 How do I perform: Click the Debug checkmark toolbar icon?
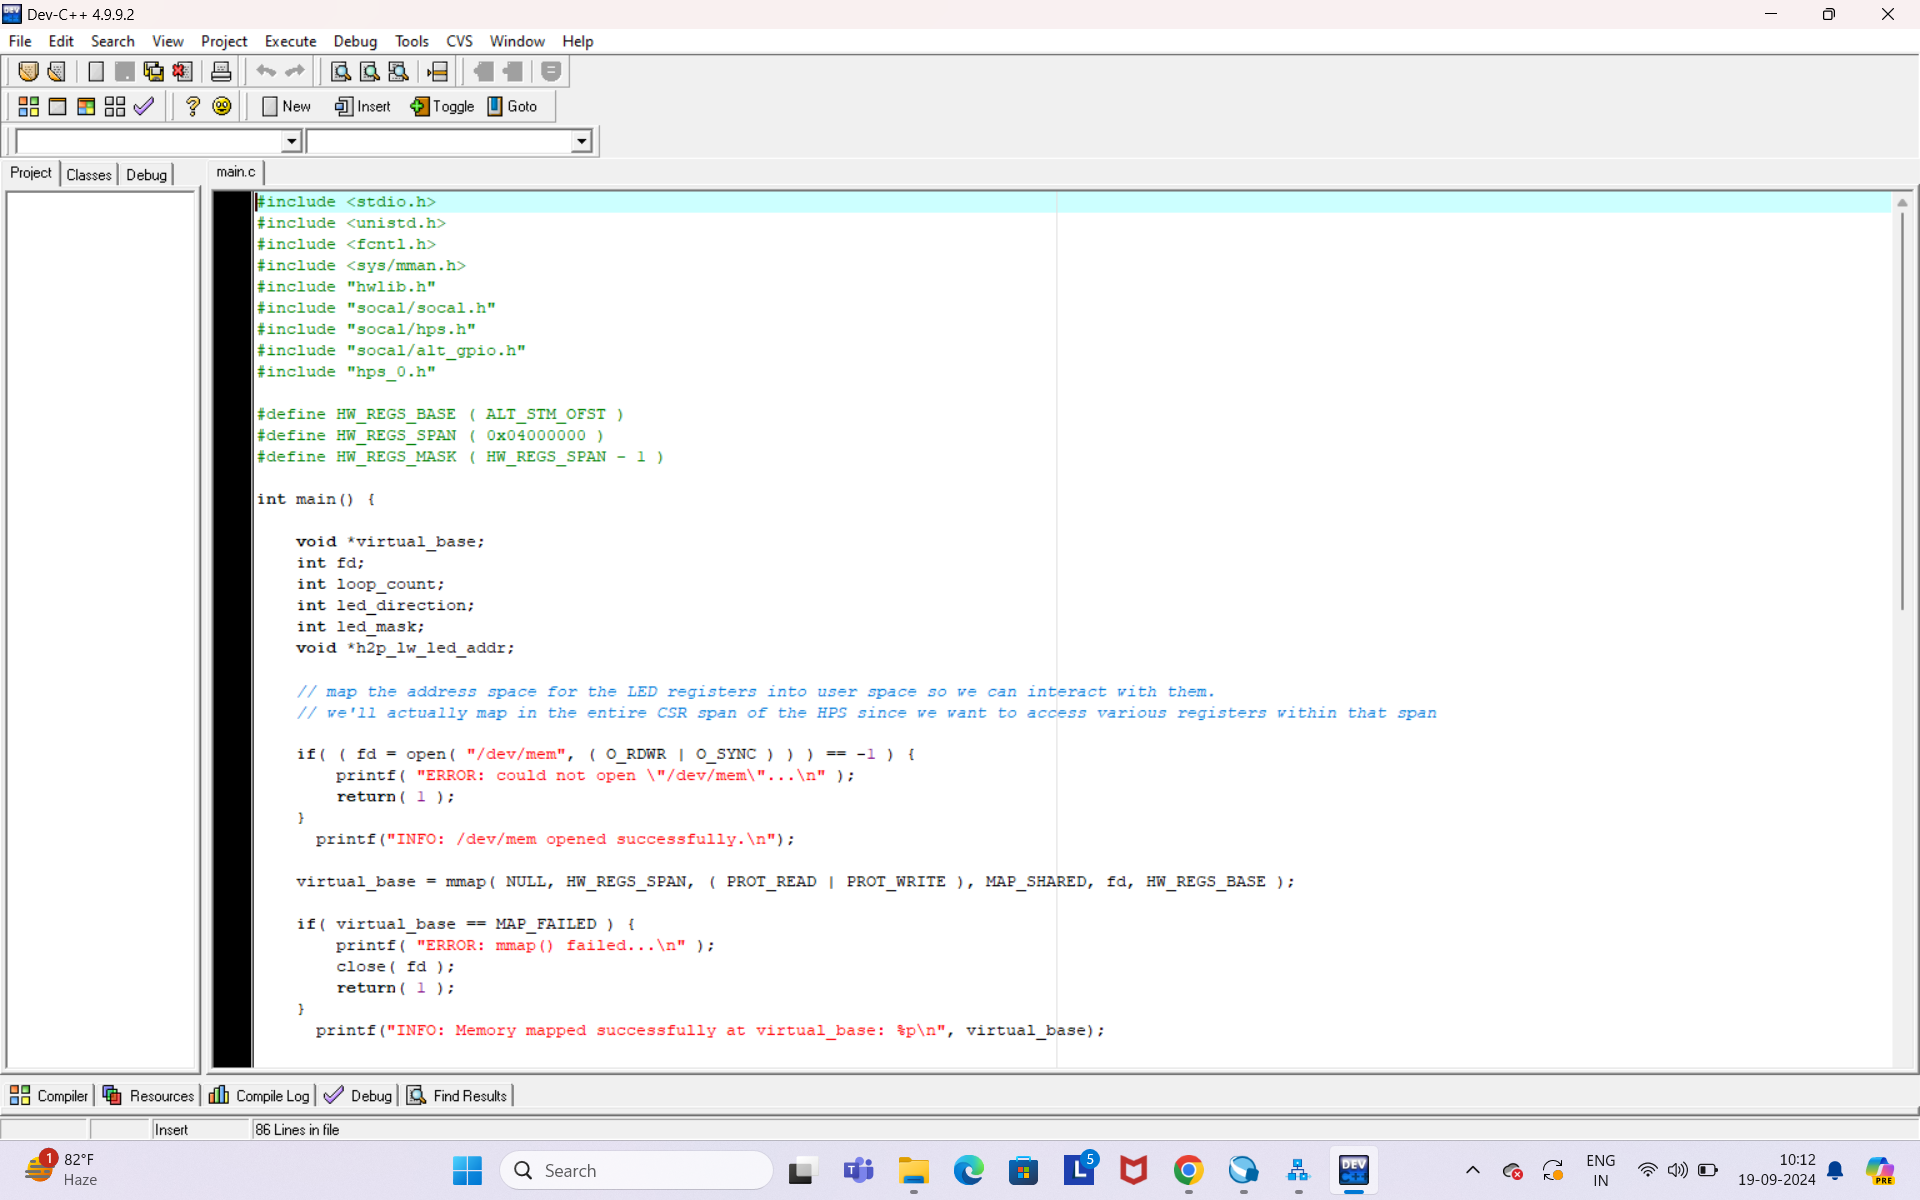[144, 106]
